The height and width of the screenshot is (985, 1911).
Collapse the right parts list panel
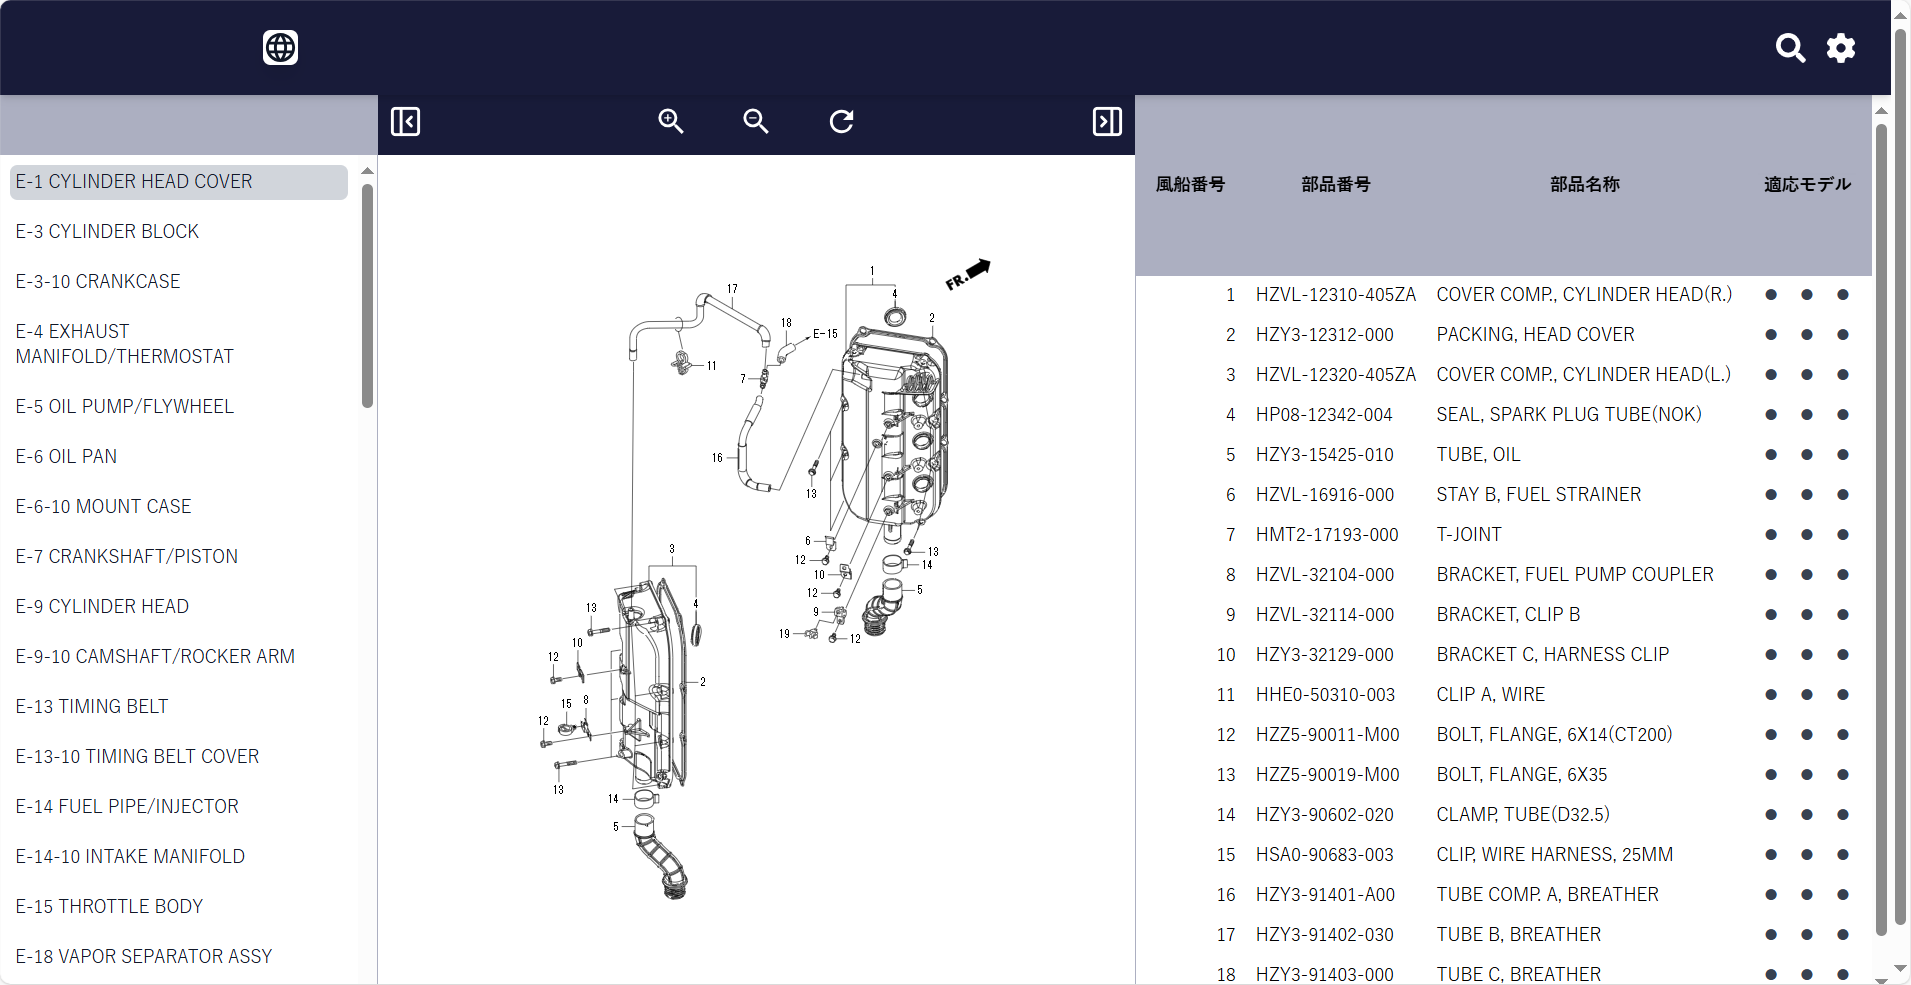coord(1106,122)
